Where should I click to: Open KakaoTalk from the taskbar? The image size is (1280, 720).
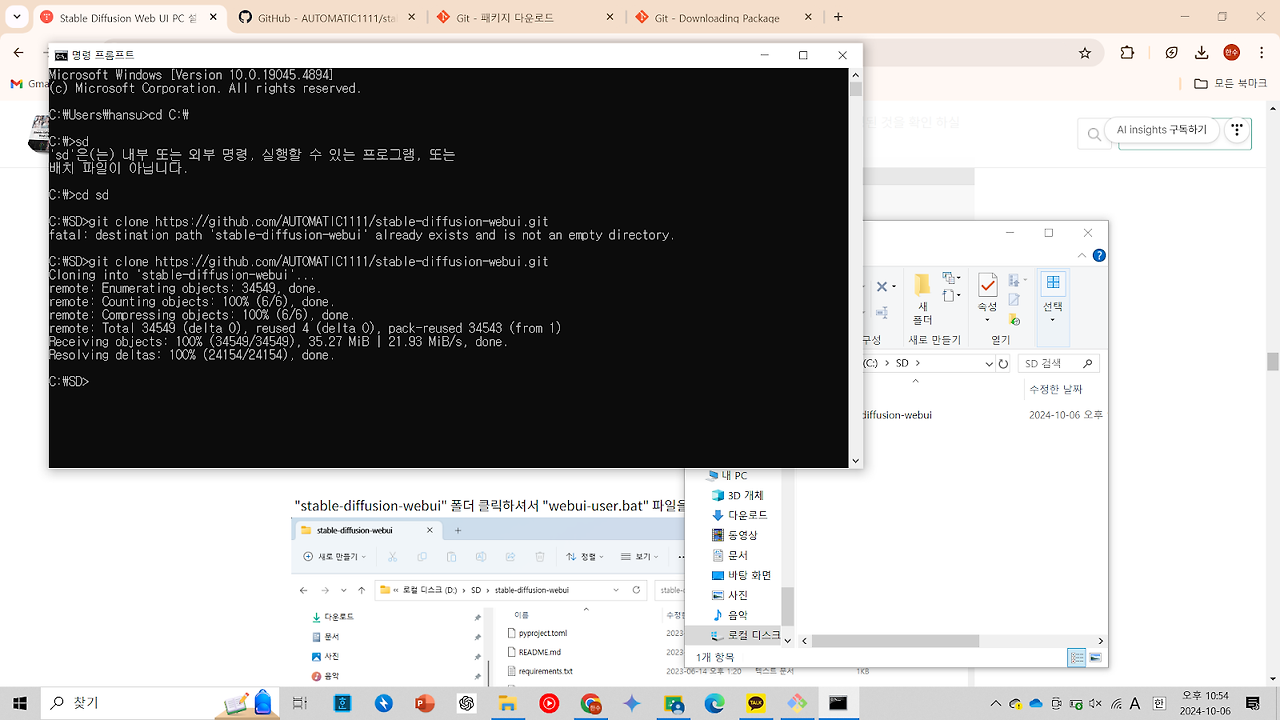click(755, 703)
